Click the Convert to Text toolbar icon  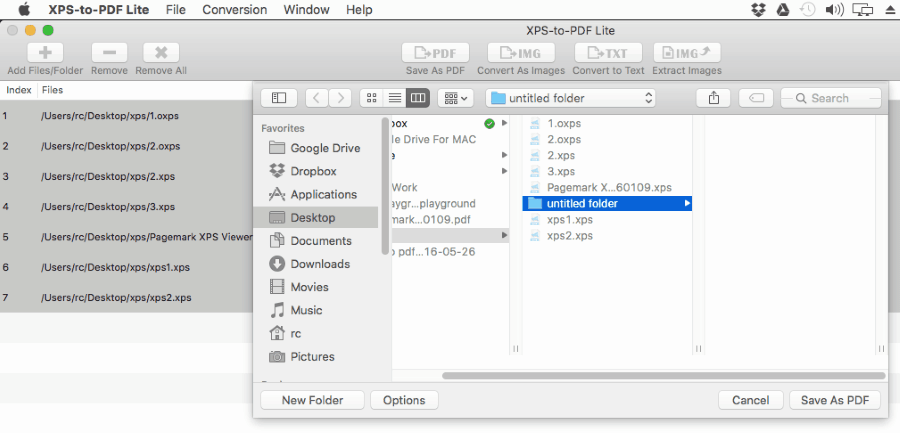point(608,53)
